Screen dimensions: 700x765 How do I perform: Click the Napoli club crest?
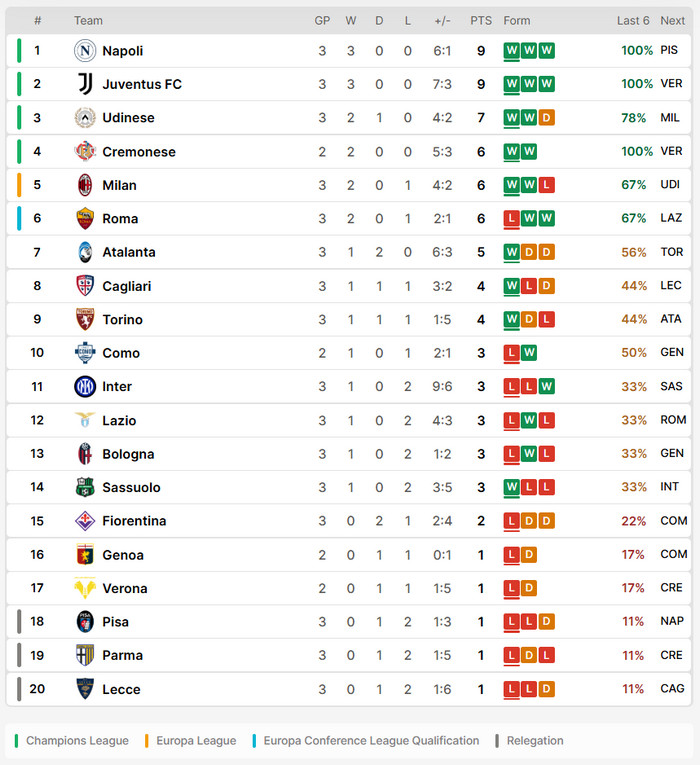tap(85, 51)
